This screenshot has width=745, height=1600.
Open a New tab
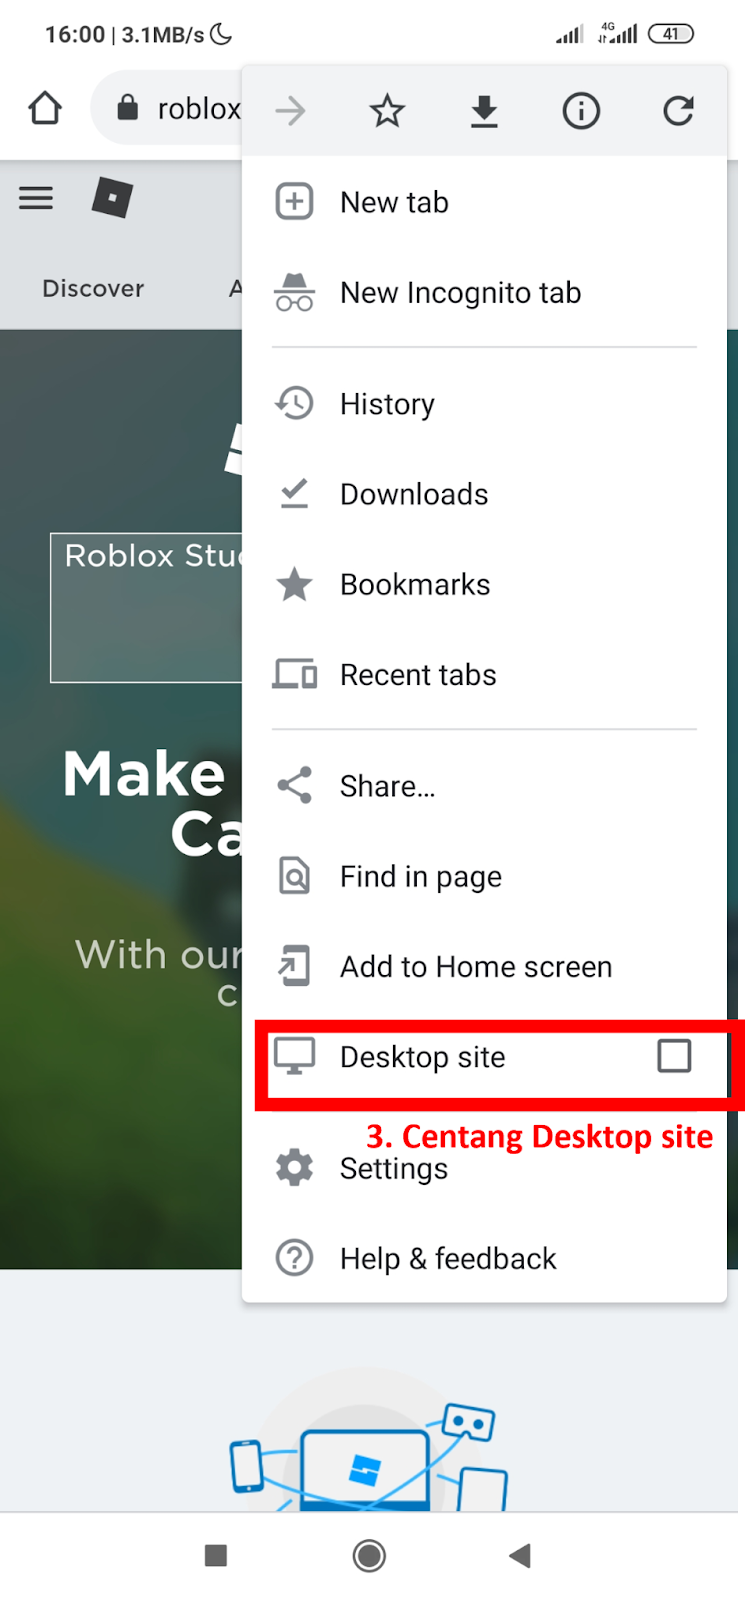tap(394, 202)
